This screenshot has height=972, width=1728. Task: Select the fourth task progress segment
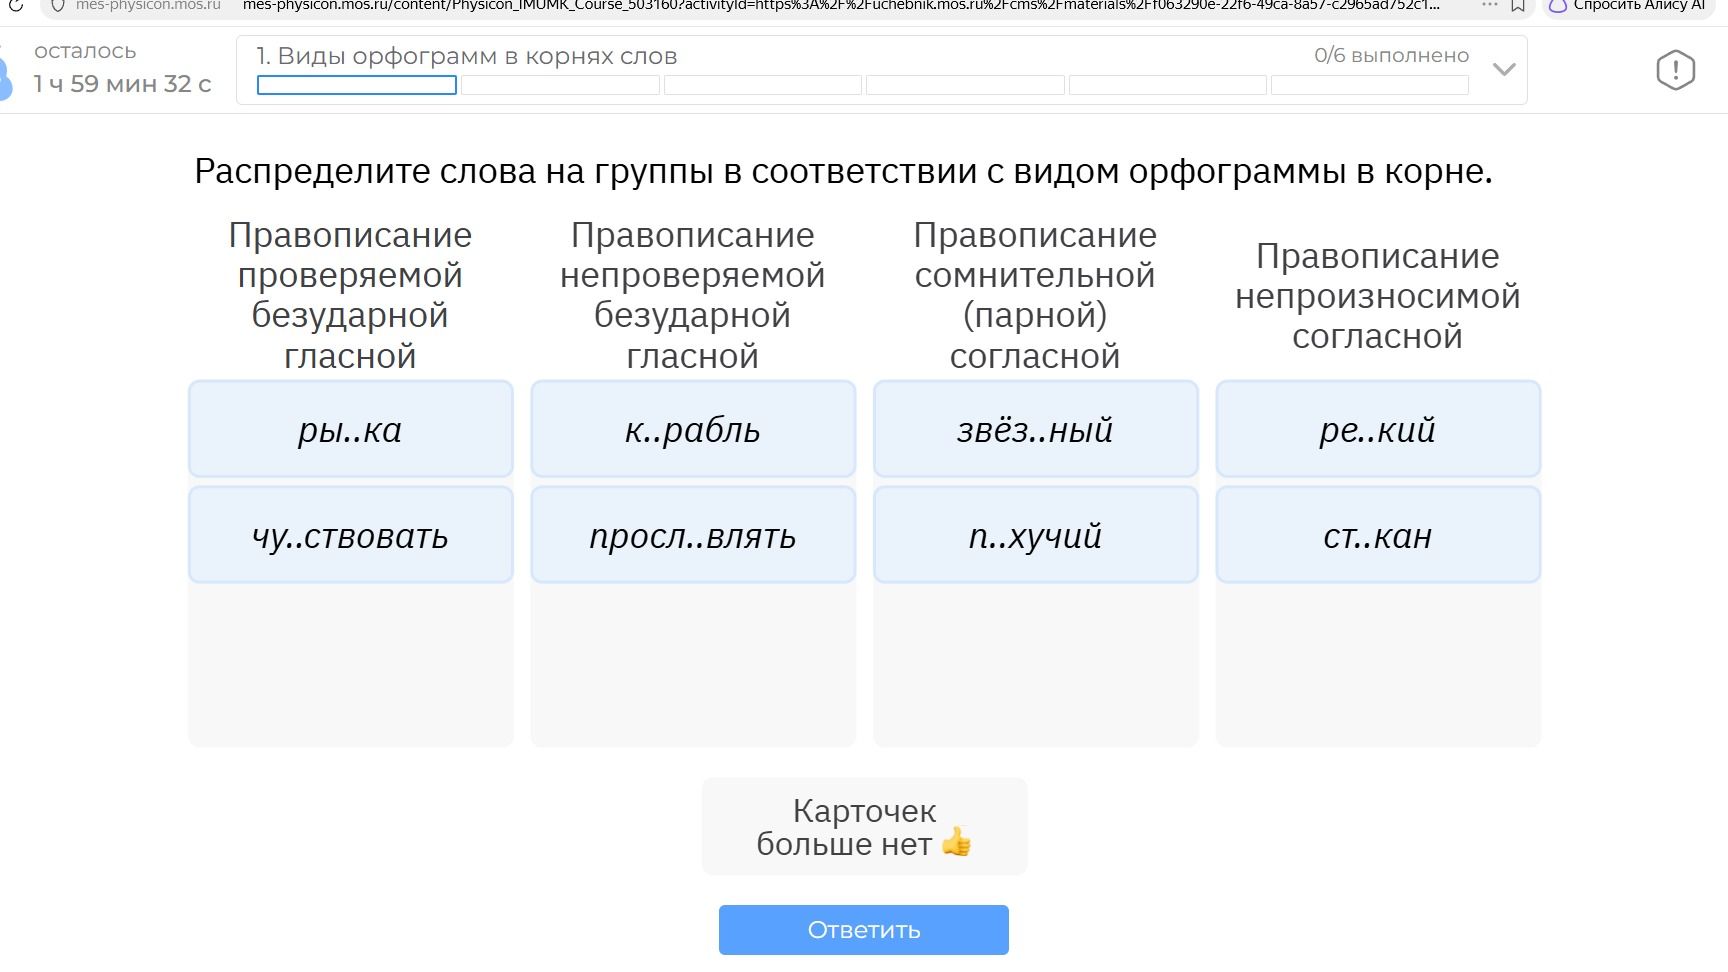pos(965,85)
